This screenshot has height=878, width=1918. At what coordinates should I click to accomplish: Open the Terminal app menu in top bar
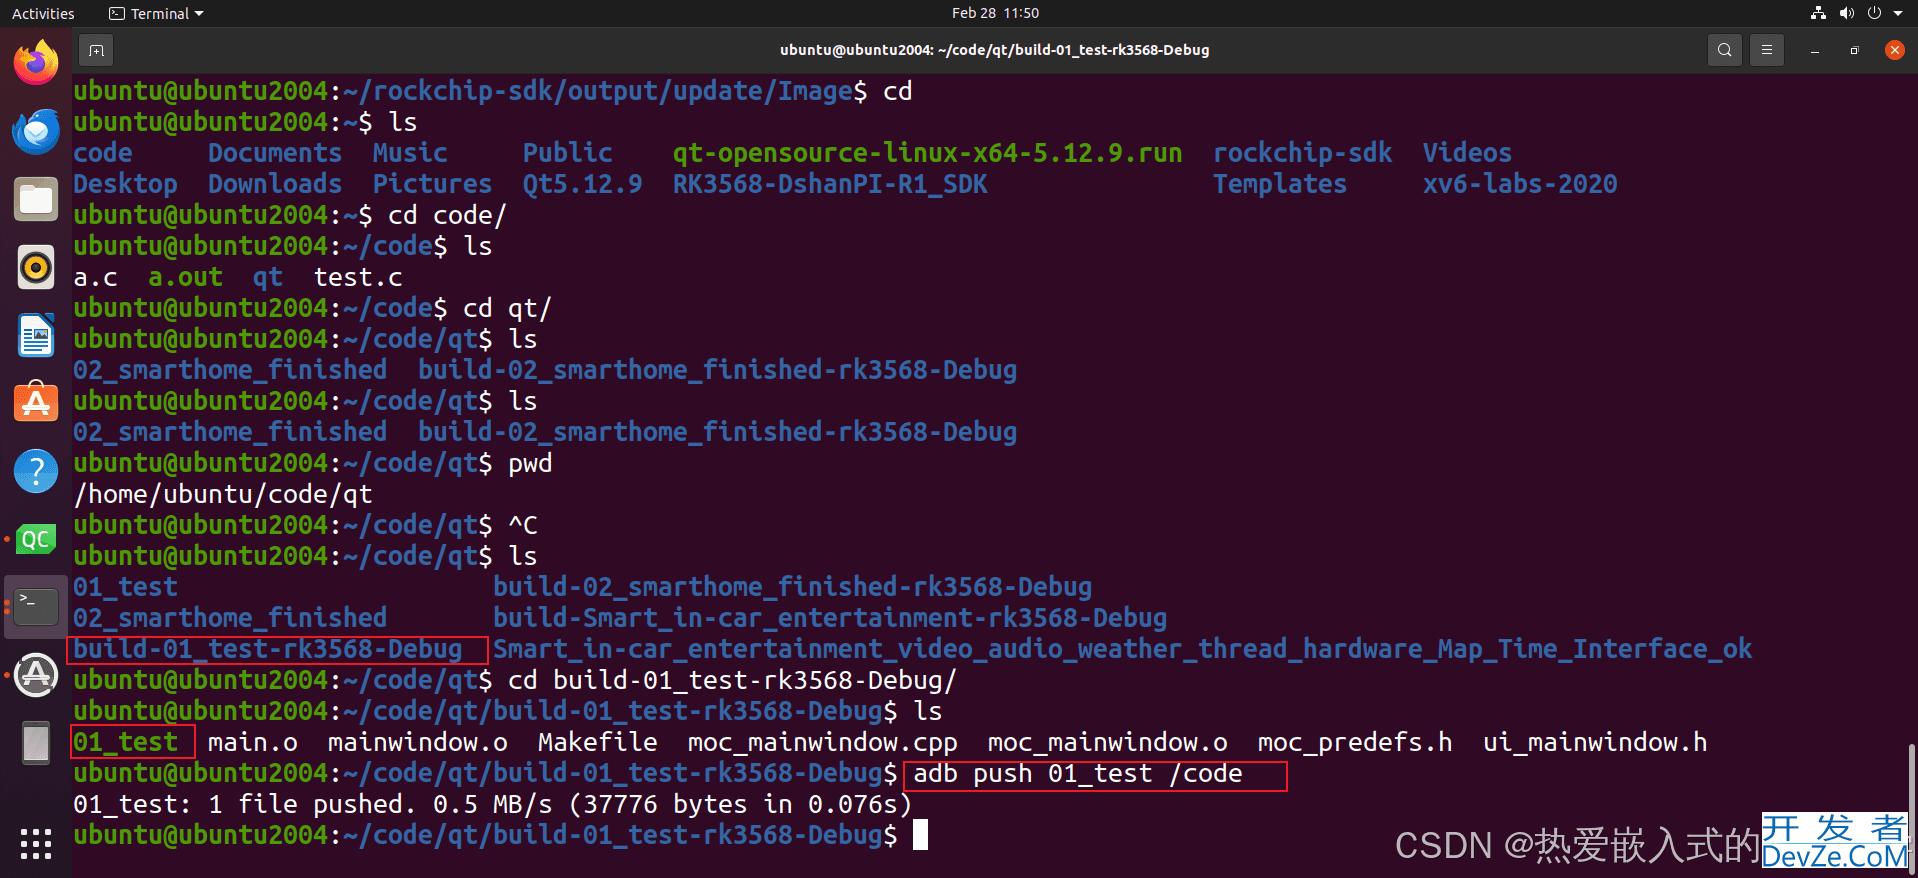point(156,13)
